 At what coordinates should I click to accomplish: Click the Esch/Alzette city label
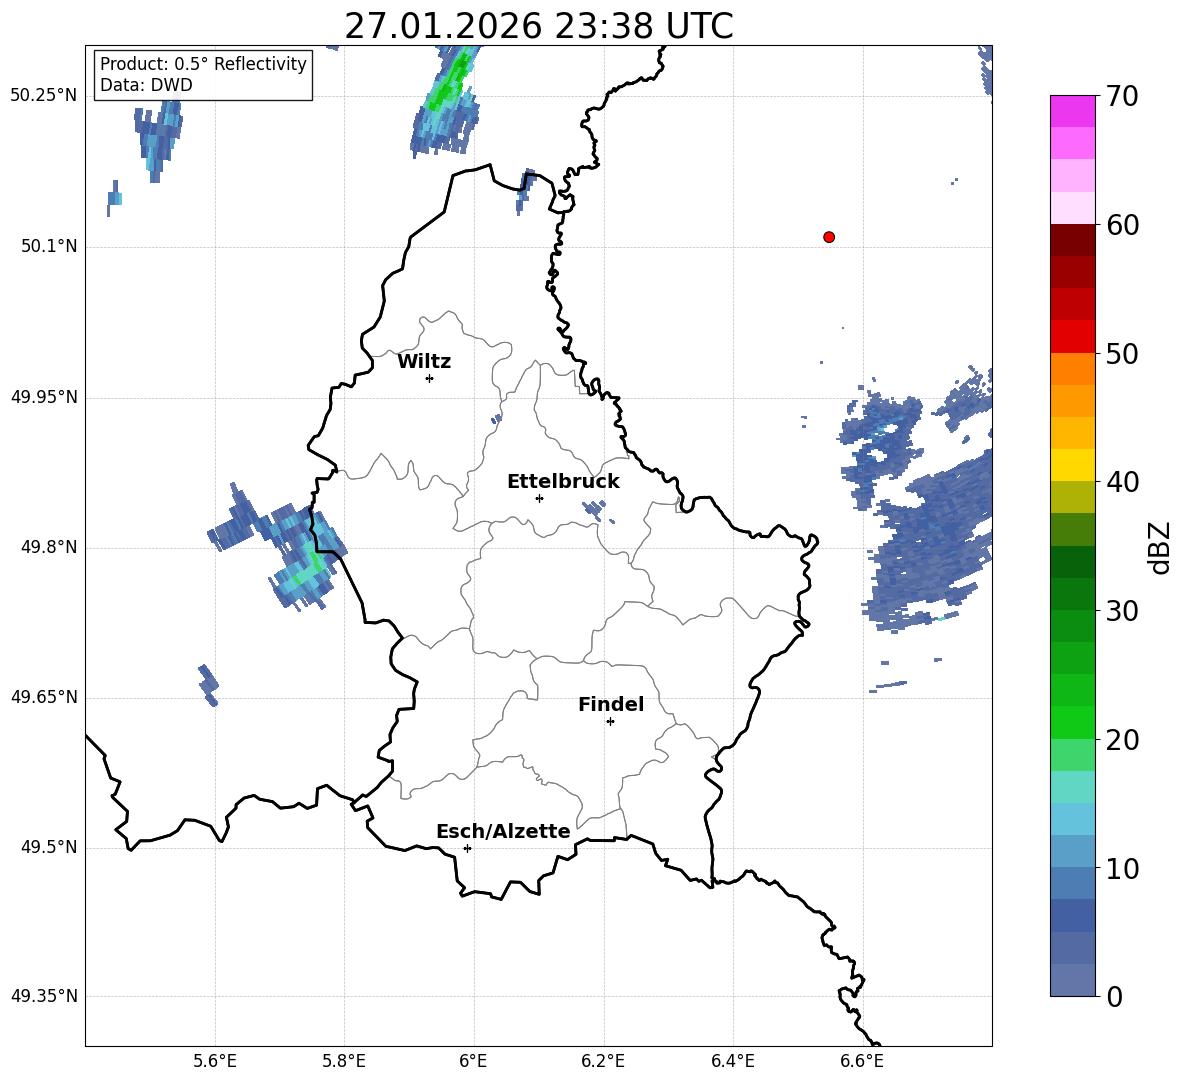coord(504,831)
